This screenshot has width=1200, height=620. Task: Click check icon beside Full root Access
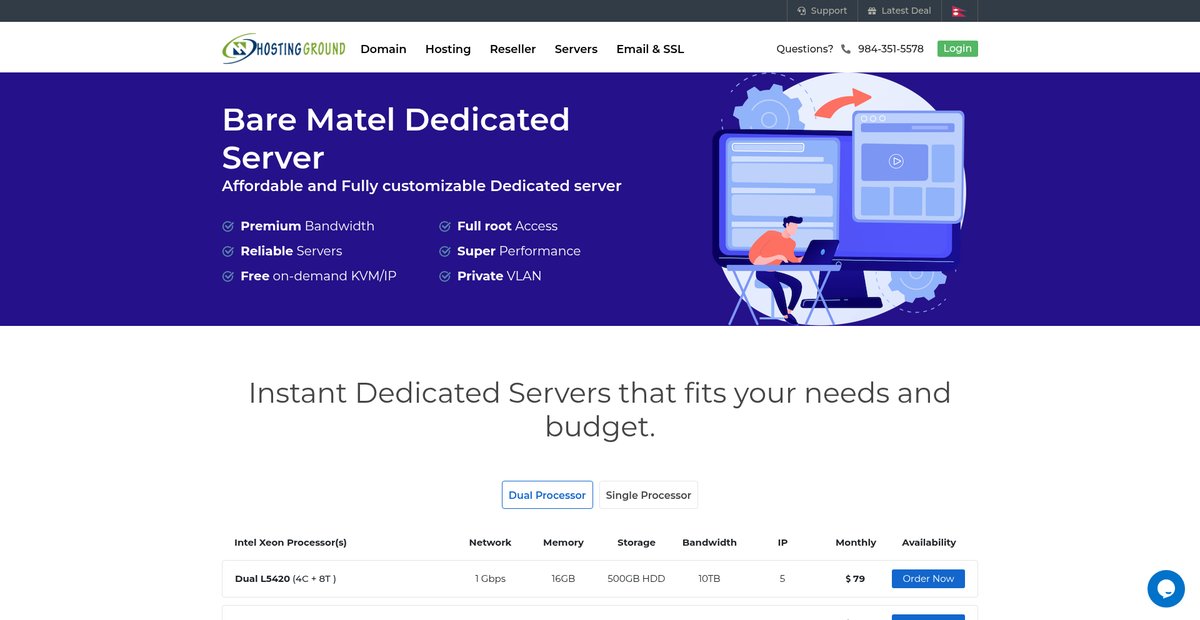(445, 227)
